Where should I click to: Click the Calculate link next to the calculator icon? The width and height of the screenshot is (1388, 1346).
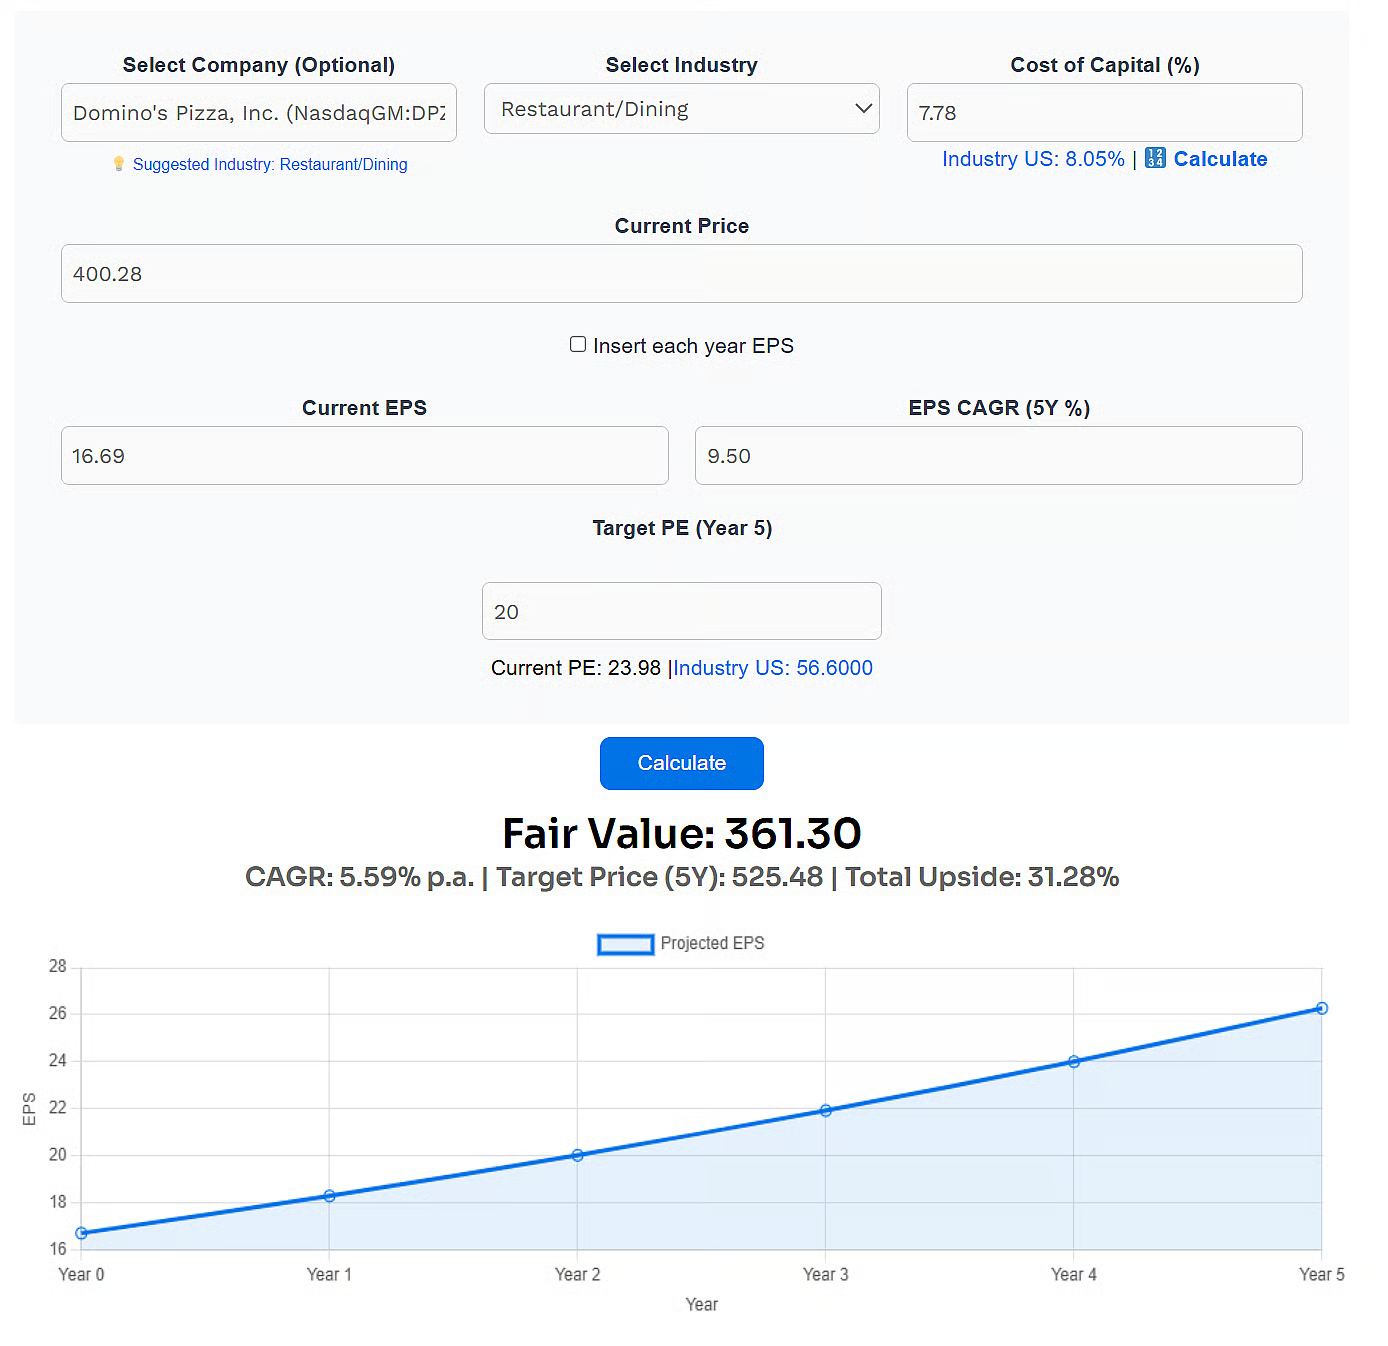tap(1220, 158)
